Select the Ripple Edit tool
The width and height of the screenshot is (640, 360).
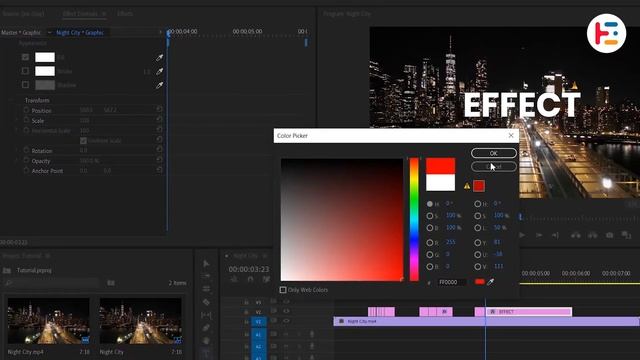[206, 289]
